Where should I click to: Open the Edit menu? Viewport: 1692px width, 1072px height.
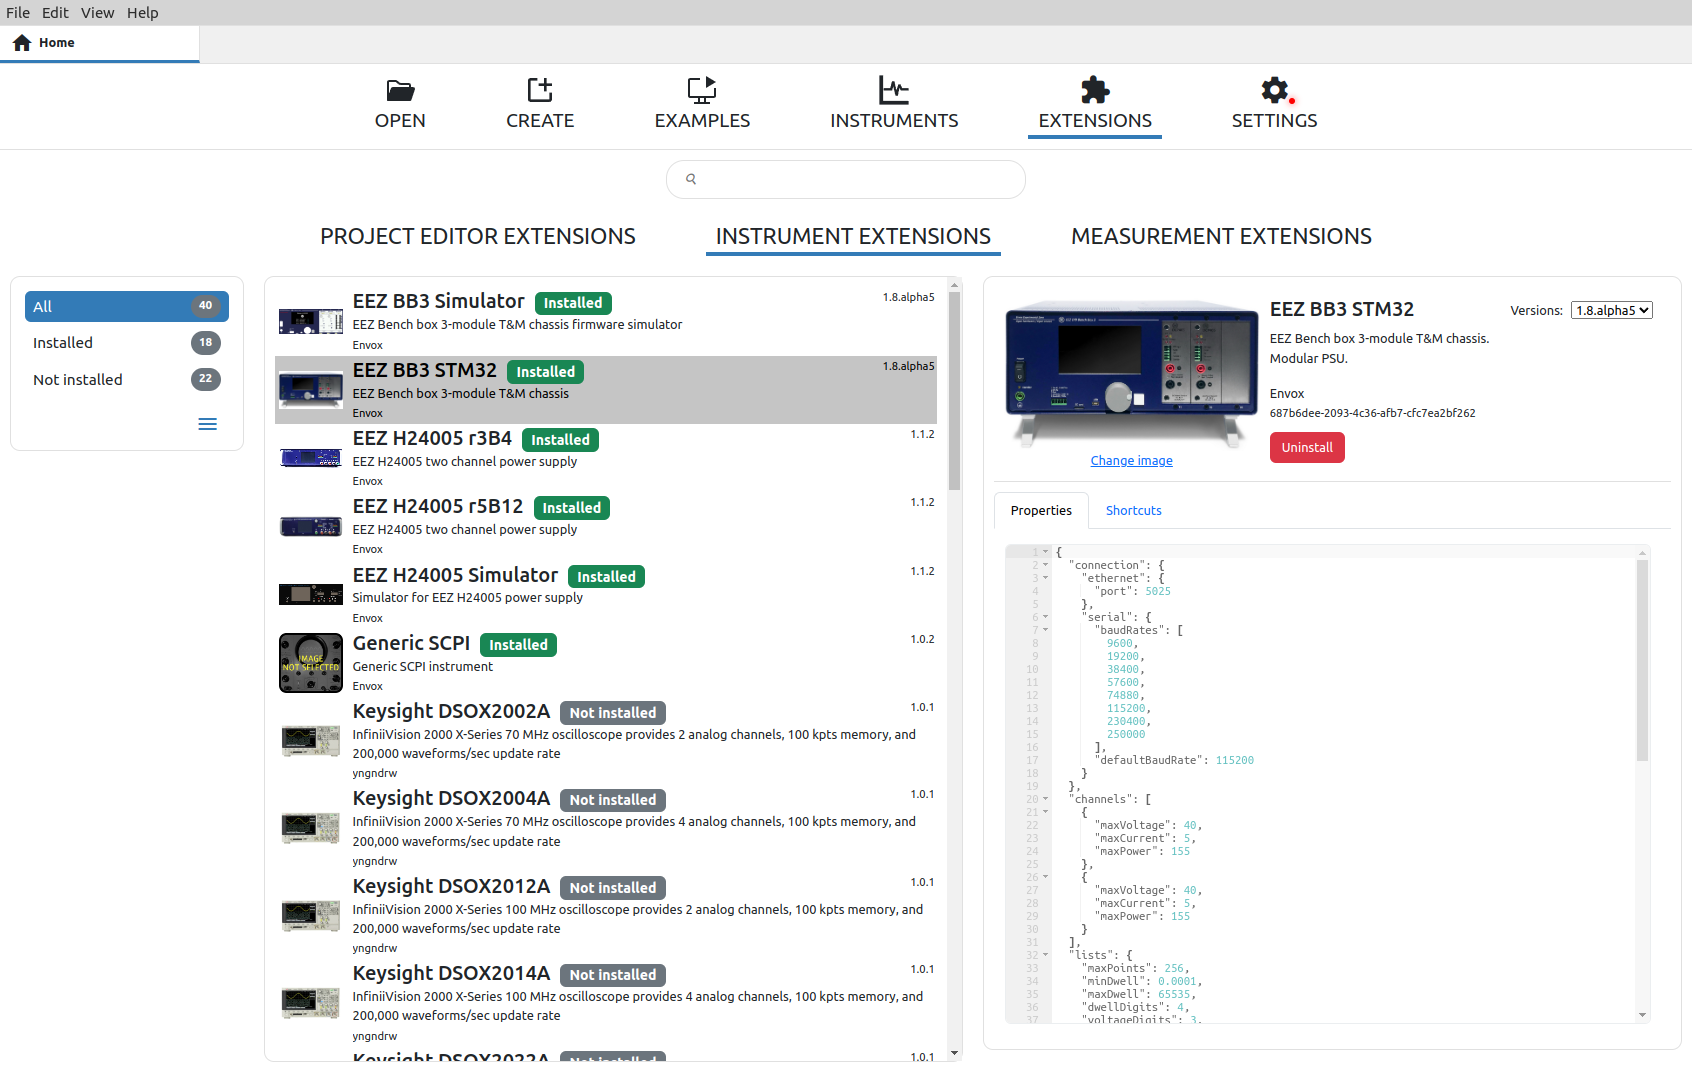[55, 13]
